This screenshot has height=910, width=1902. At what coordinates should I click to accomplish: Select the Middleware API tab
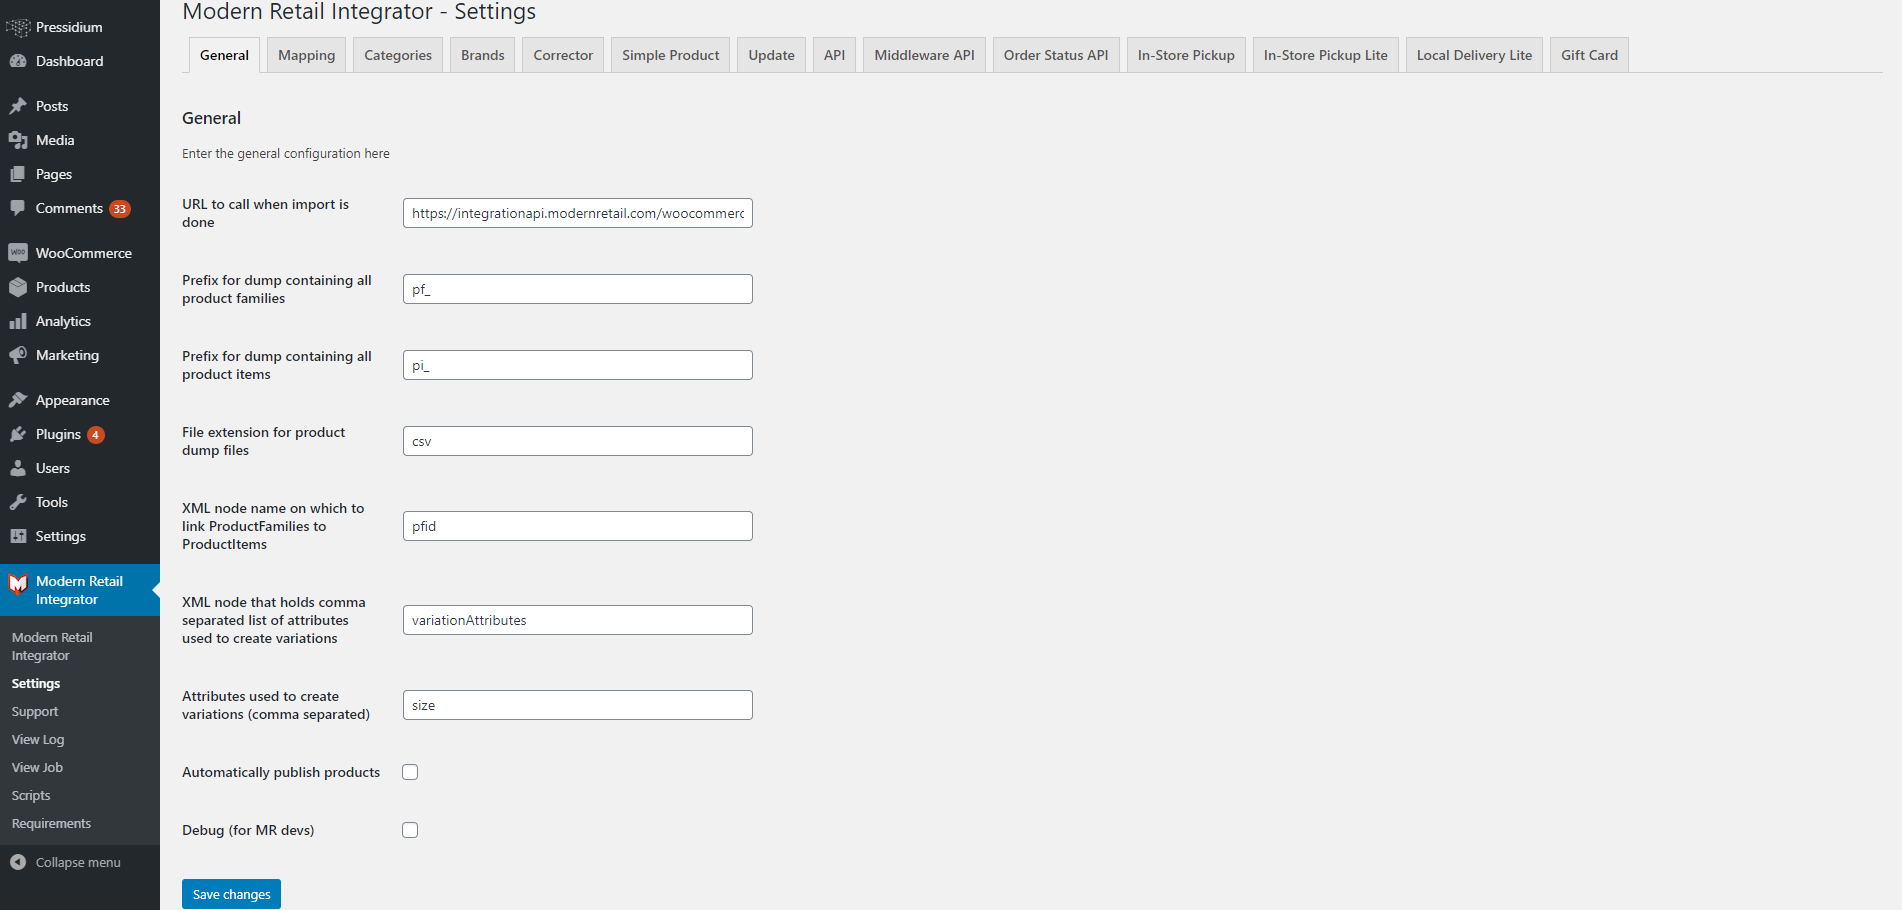925,55
